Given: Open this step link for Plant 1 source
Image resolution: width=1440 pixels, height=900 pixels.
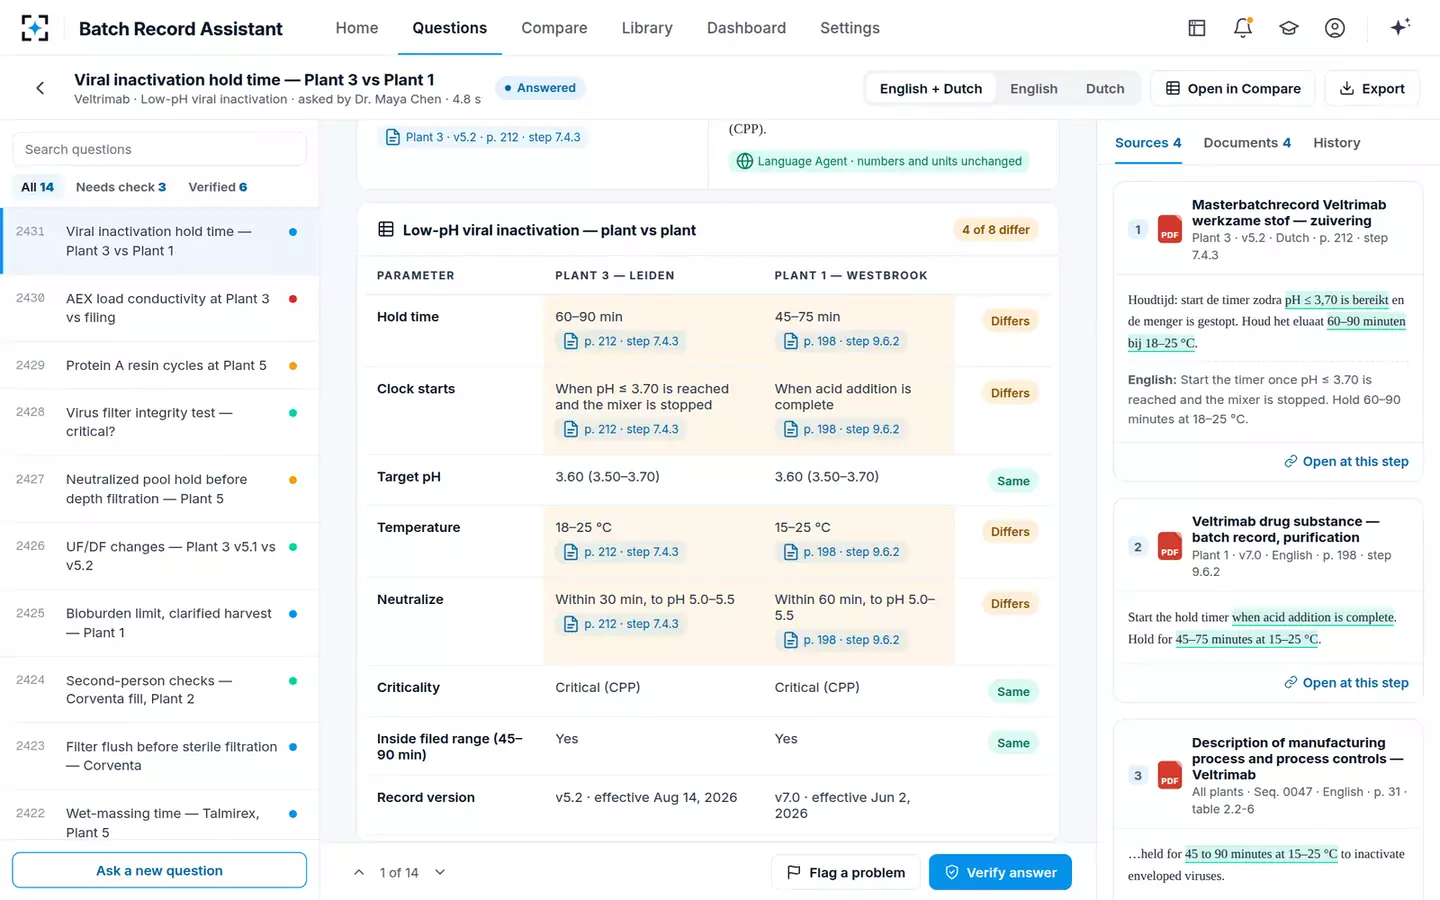Looking at the screenshot, I should (x=1346, y=682).
